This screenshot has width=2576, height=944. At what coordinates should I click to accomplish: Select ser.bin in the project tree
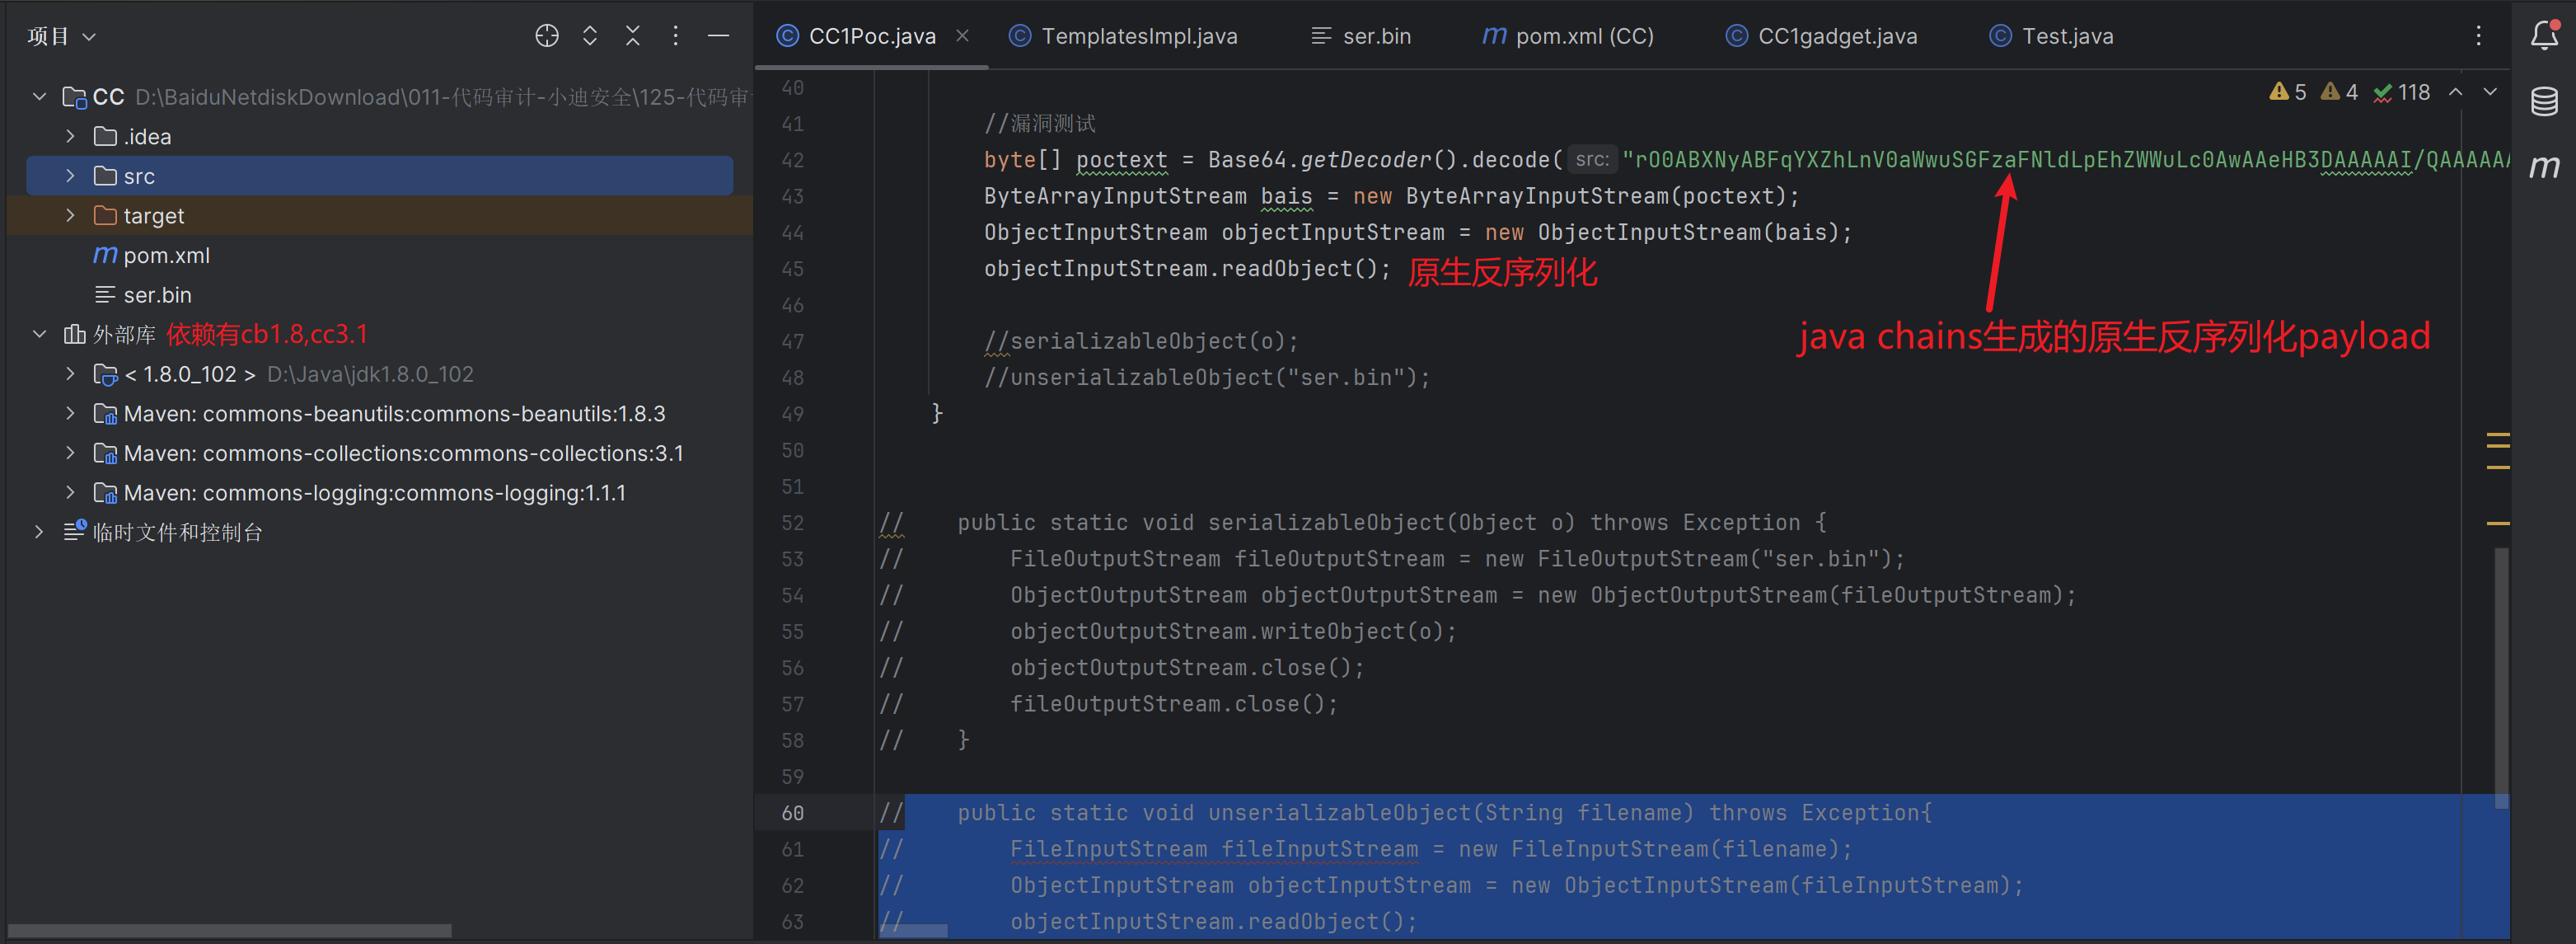coord(157,294)
